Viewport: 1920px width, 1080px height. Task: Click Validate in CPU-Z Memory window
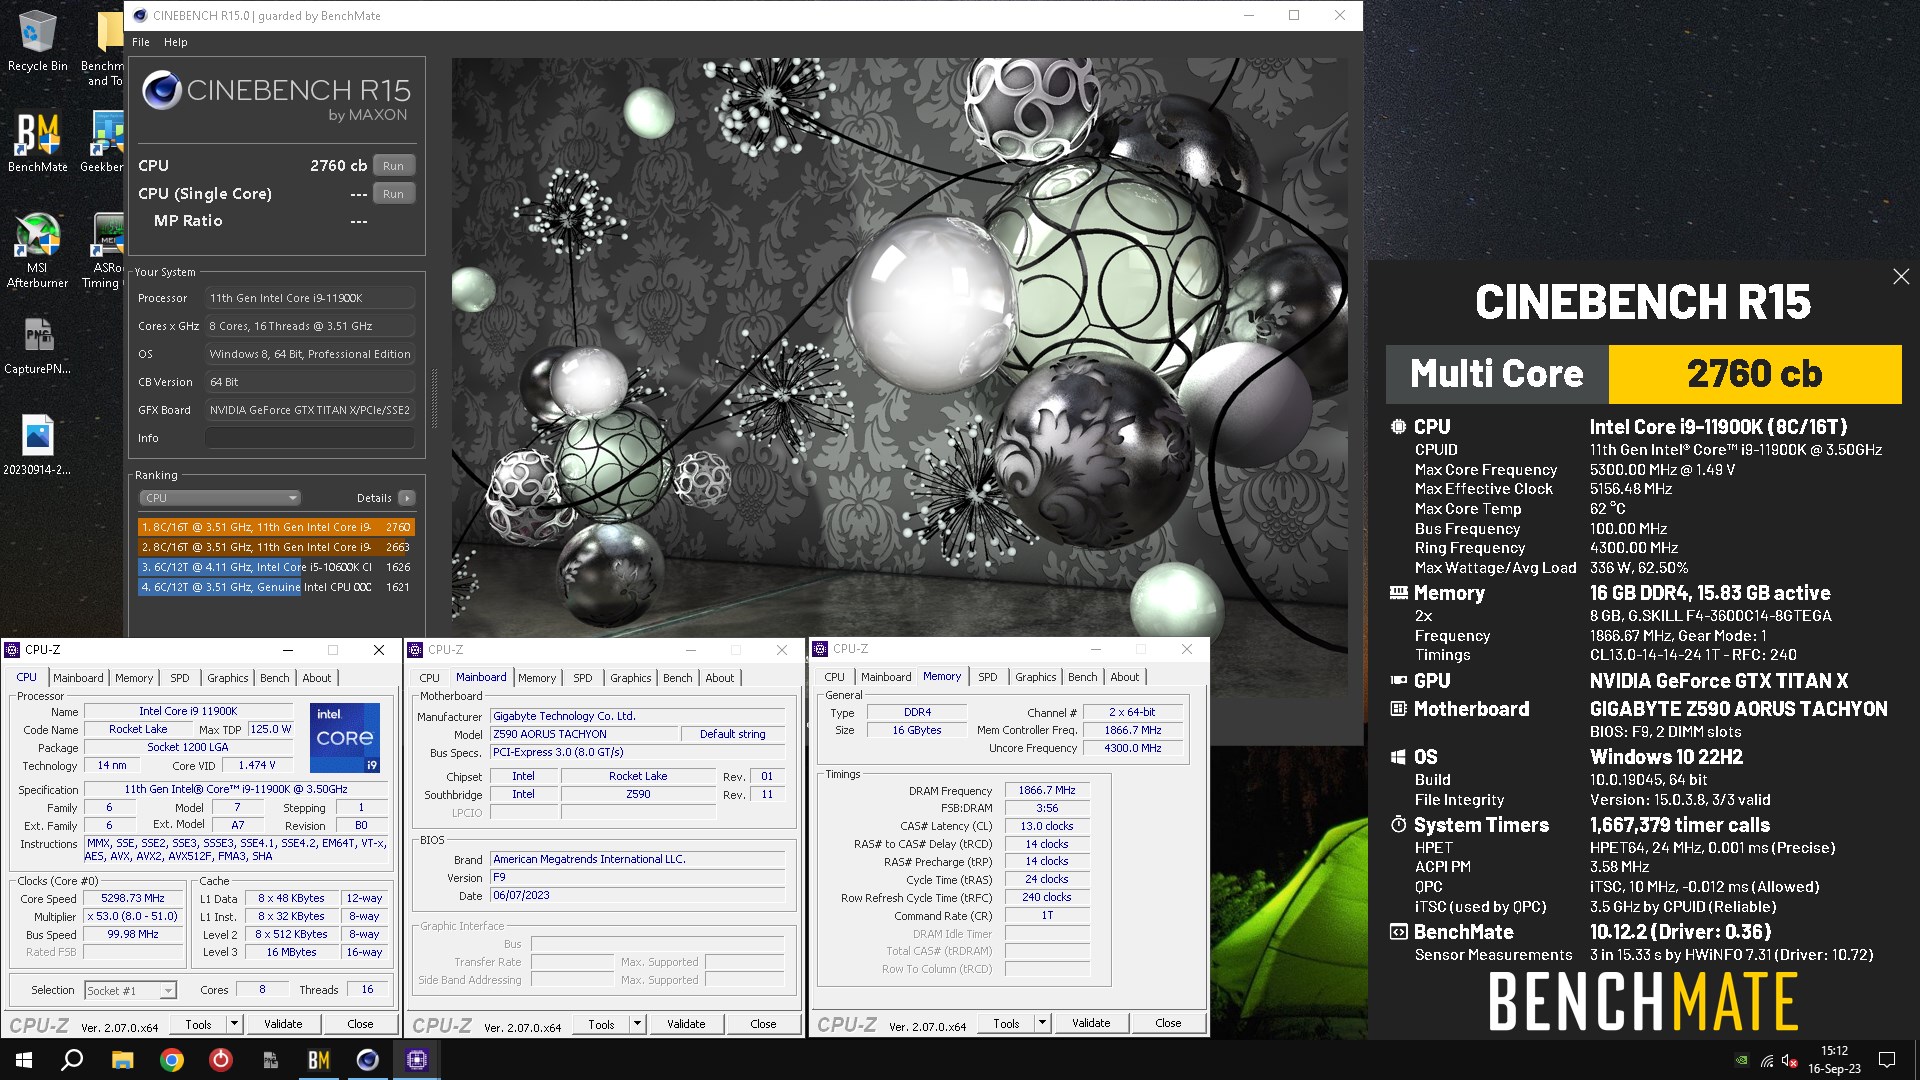(1091, 1023)
